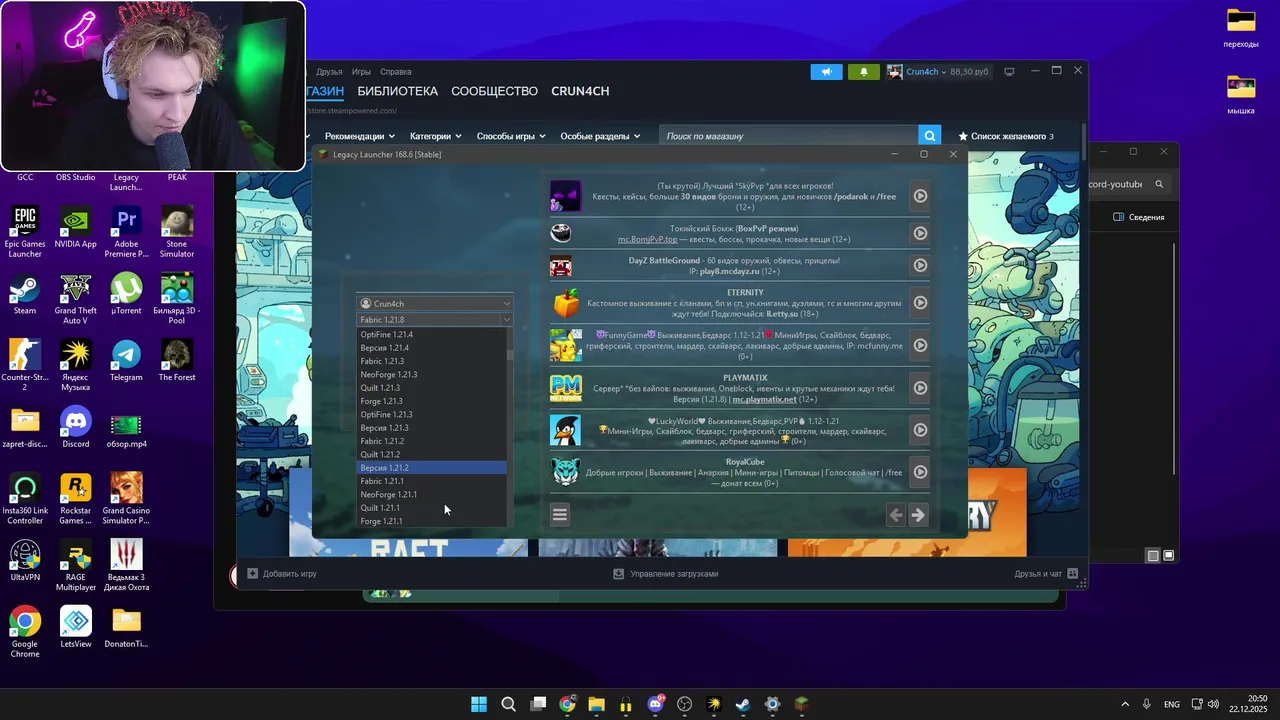Open Steam notifications bell icon
The height and width of the screenshot is (720, 1280).
point(864,72)
